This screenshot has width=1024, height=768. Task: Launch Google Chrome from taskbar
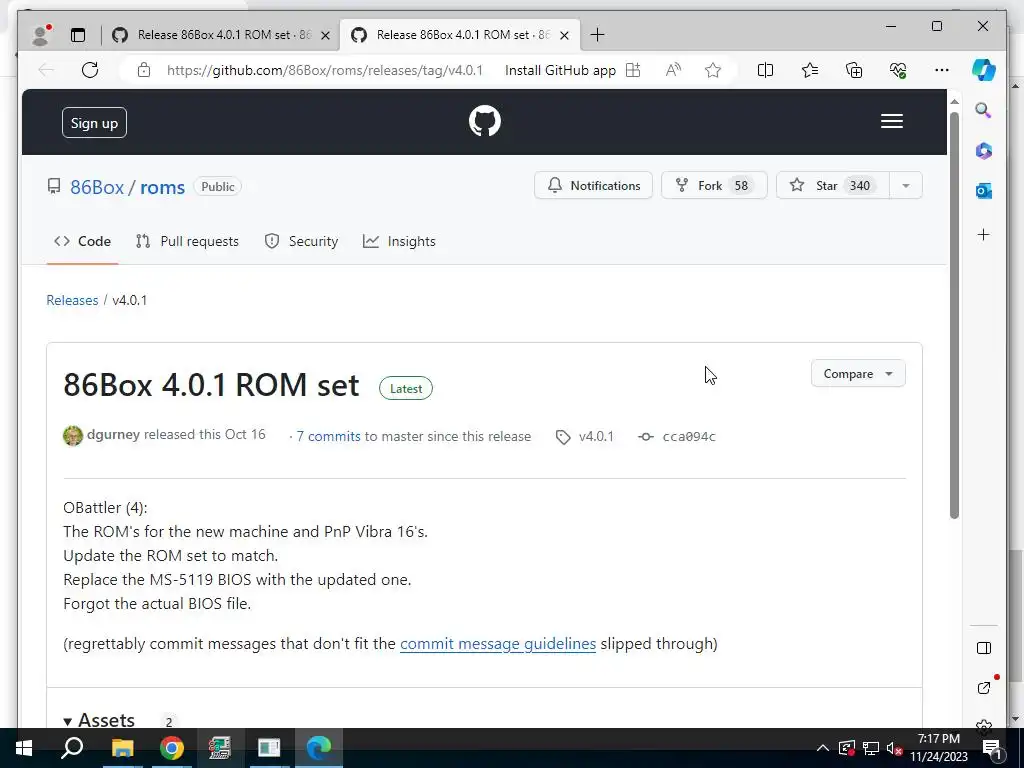tap(172, 748)
